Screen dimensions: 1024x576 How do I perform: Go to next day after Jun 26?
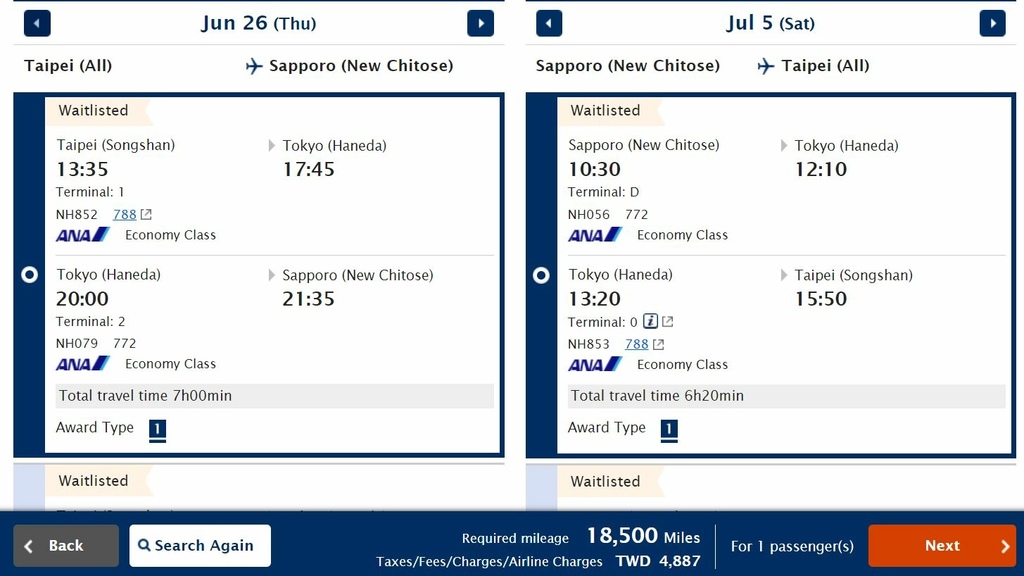(481, 23)
